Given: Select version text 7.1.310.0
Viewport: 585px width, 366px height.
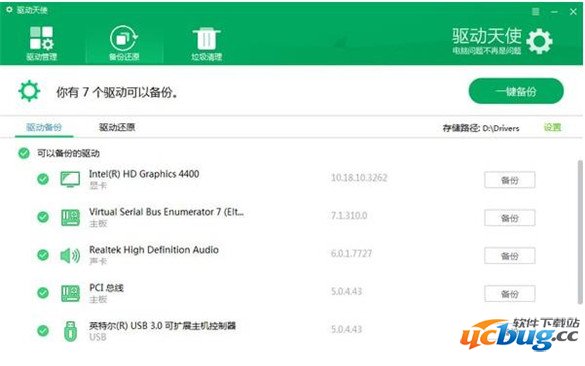Looking at the screenshot, I should point(349,216).
